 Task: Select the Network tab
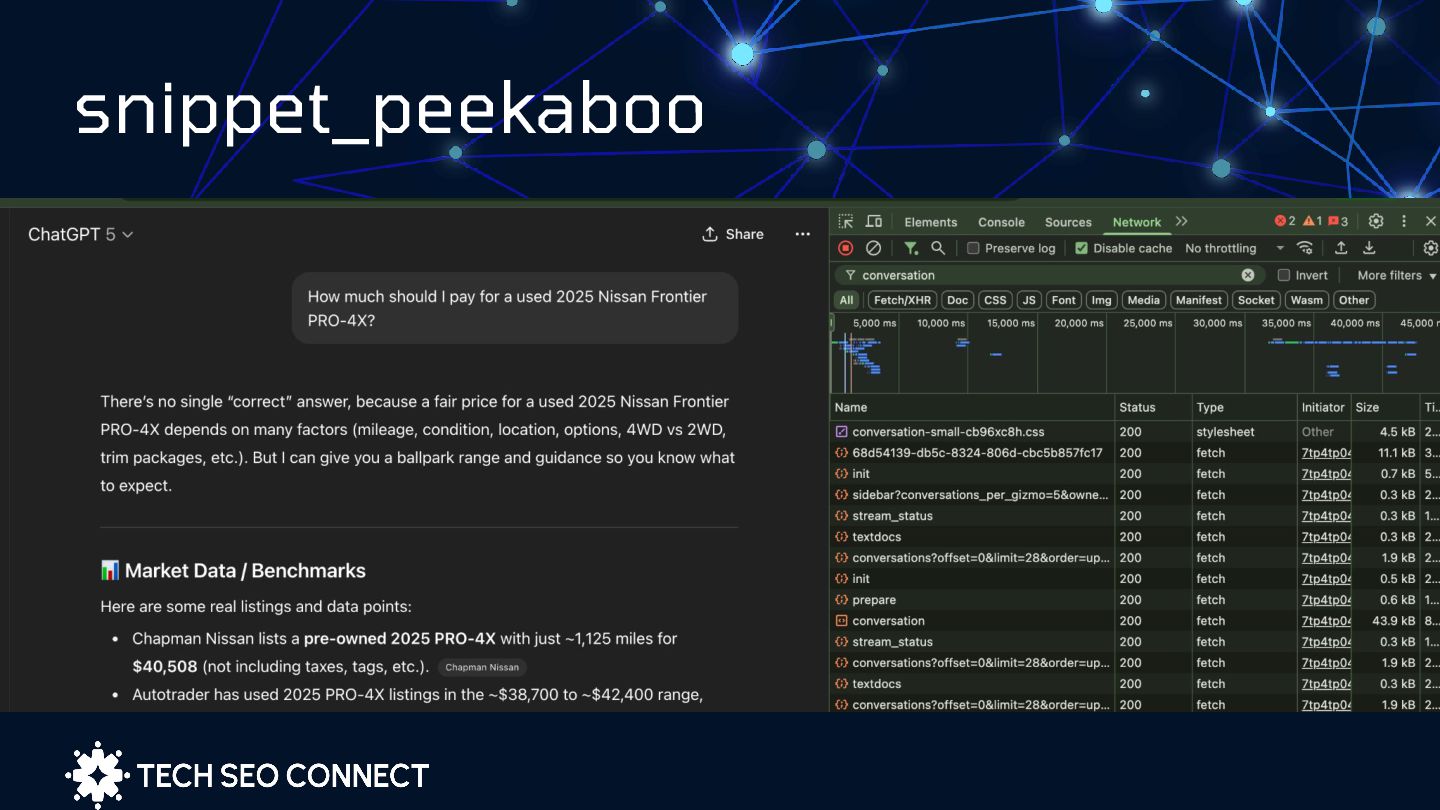click(x=1137, y=222)
